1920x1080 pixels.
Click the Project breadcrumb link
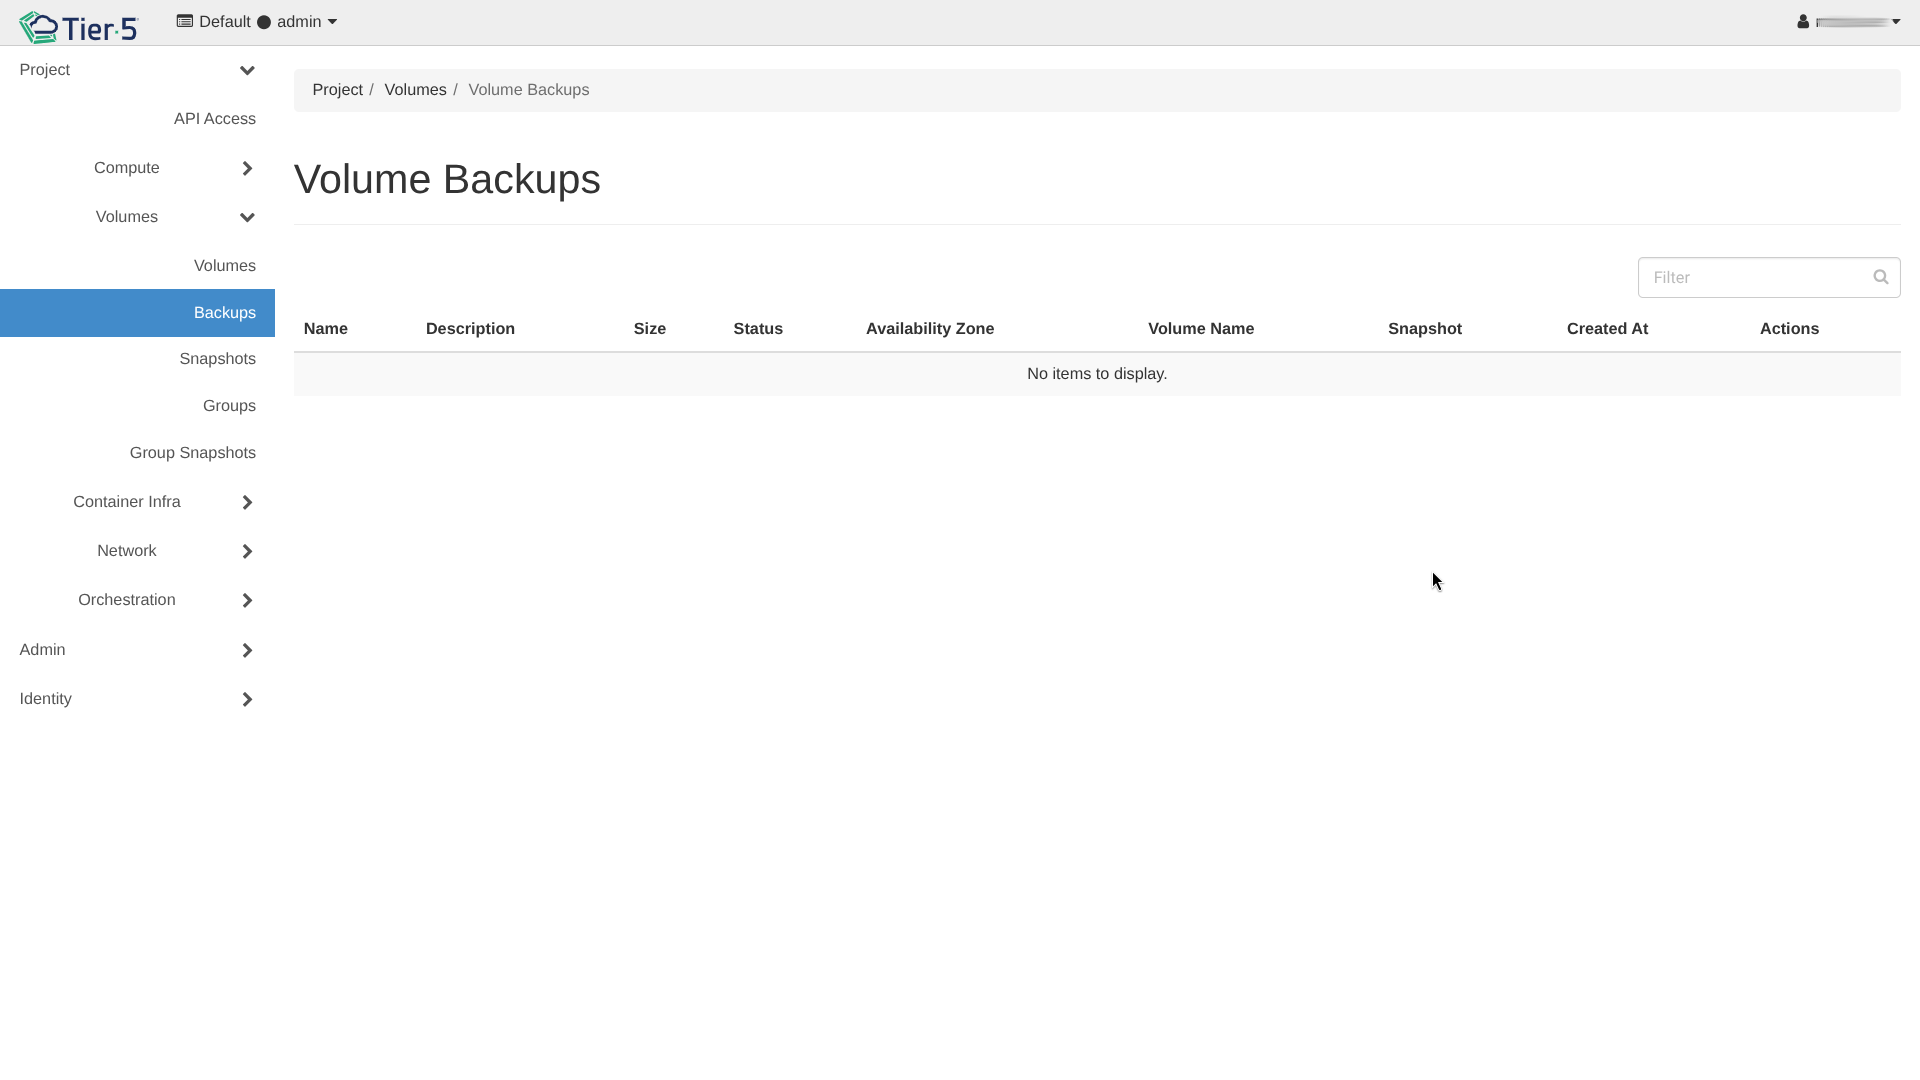[x=337, y=90]
